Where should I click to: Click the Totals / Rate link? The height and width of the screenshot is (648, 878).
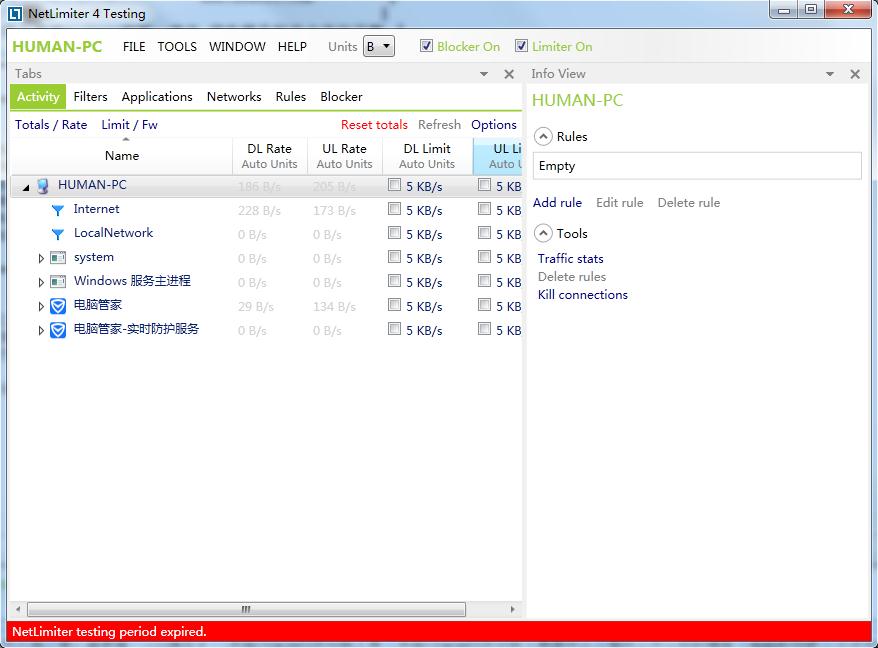coord(51,125)
